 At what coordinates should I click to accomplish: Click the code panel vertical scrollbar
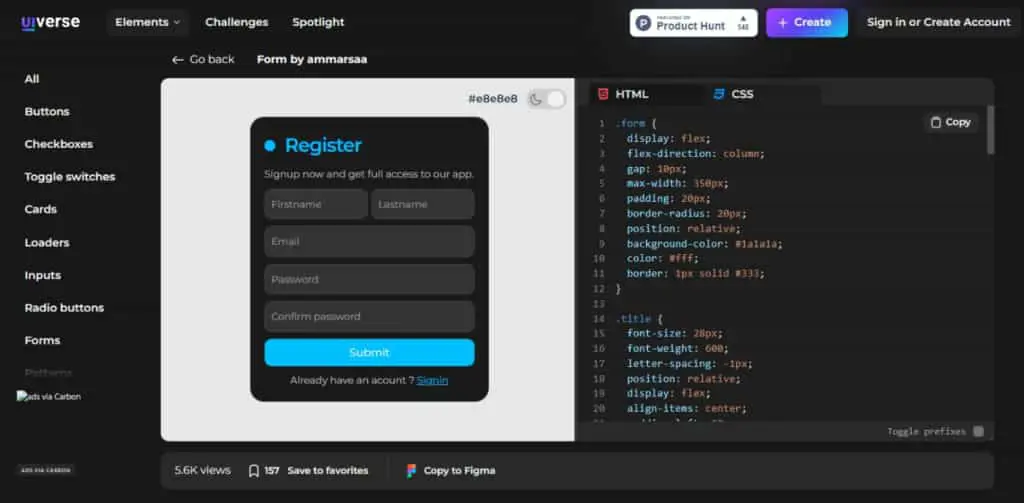tap(991, 129)
